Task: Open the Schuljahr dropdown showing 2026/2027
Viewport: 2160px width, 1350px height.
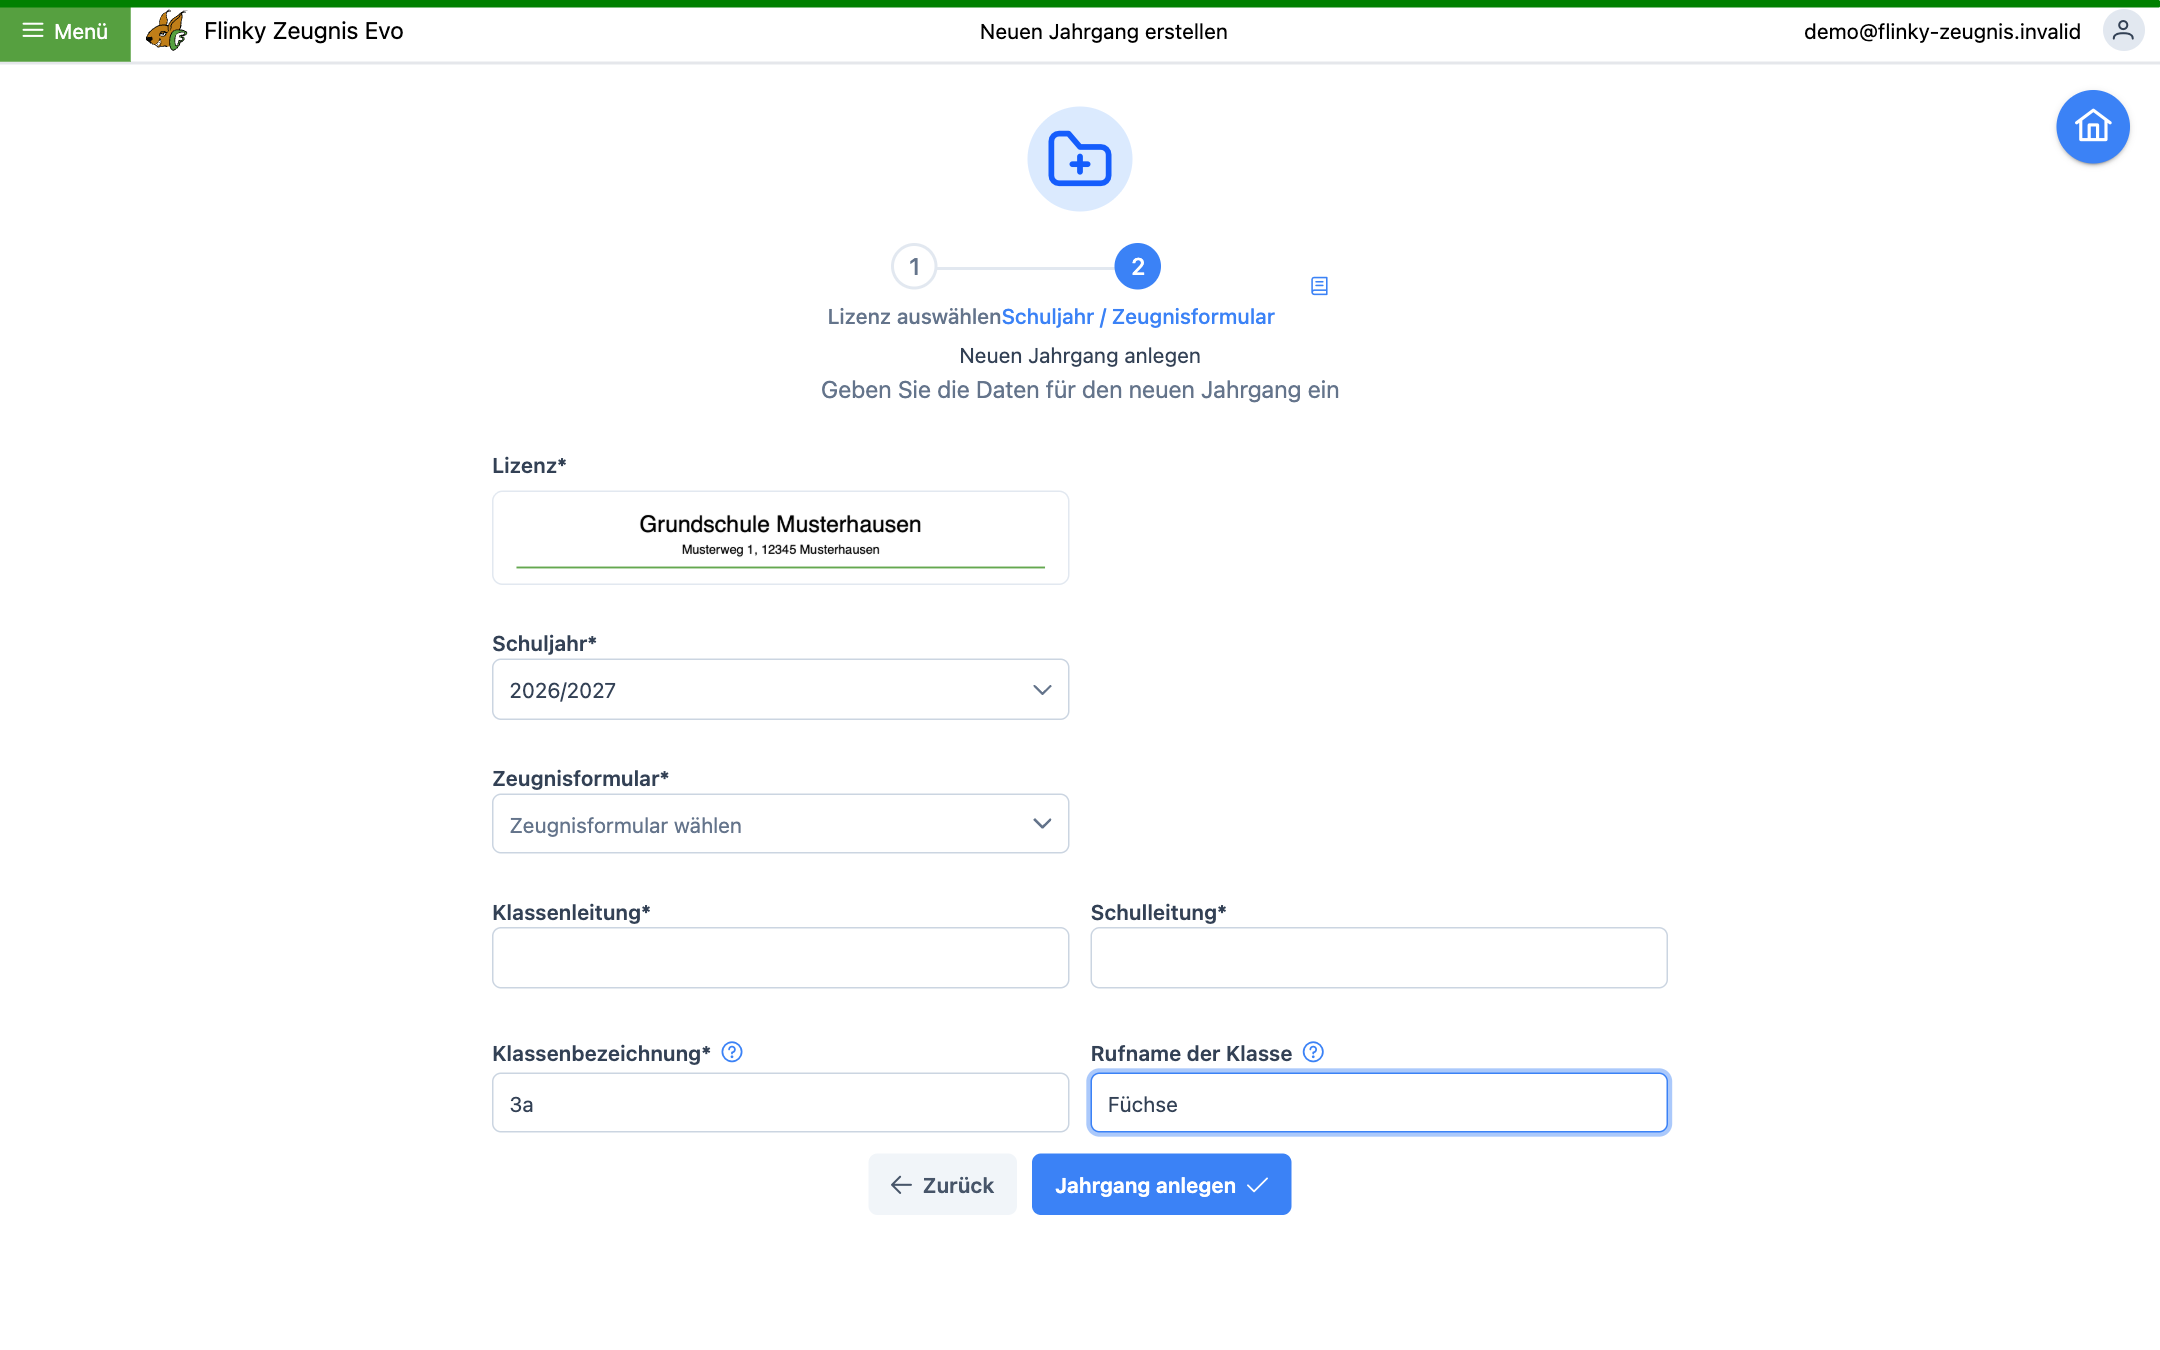Action: pyautogui.click(x=780, y=689)
